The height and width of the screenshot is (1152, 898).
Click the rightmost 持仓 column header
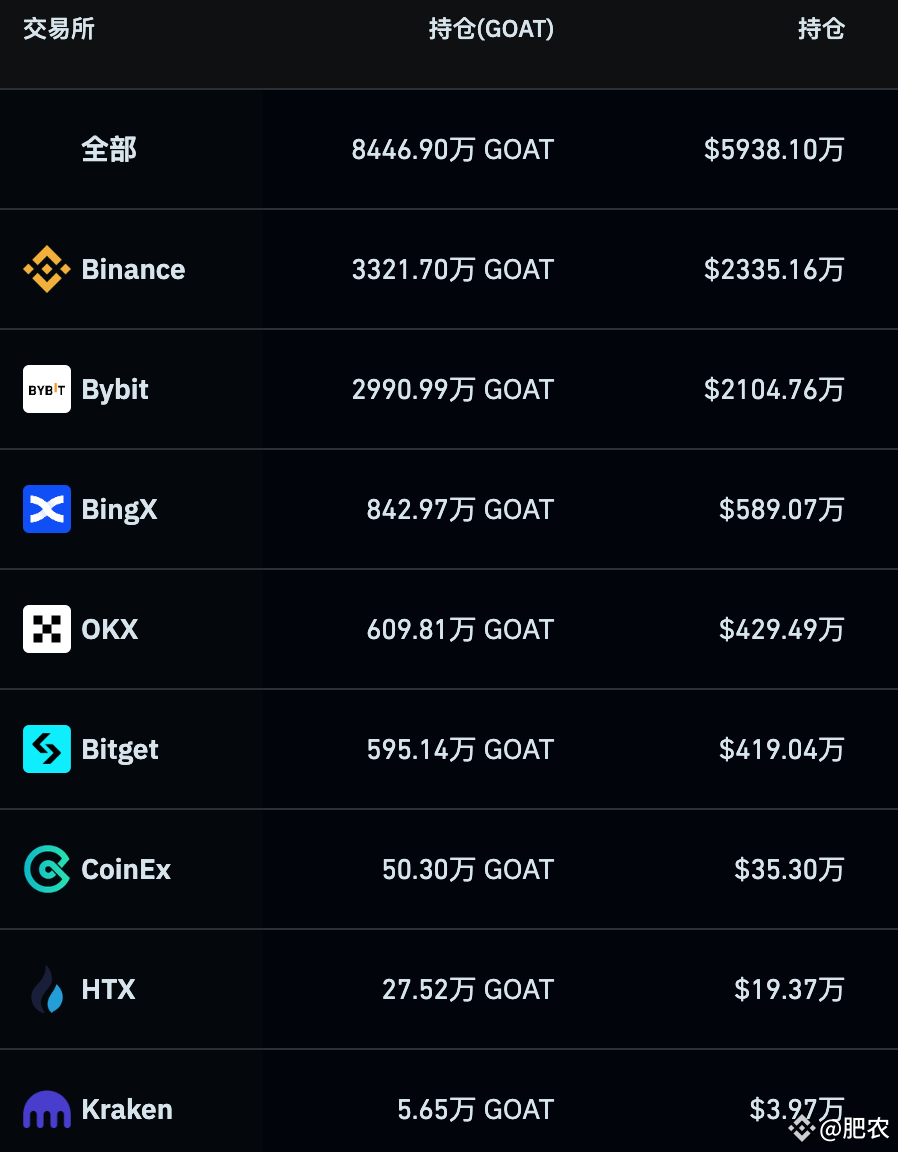[x=820, y=29]
